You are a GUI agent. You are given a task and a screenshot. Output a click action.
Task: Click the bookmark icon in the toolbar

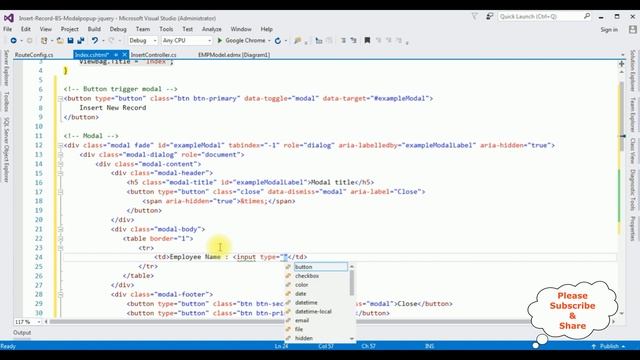pyautogui.click(x=367, y=40)
